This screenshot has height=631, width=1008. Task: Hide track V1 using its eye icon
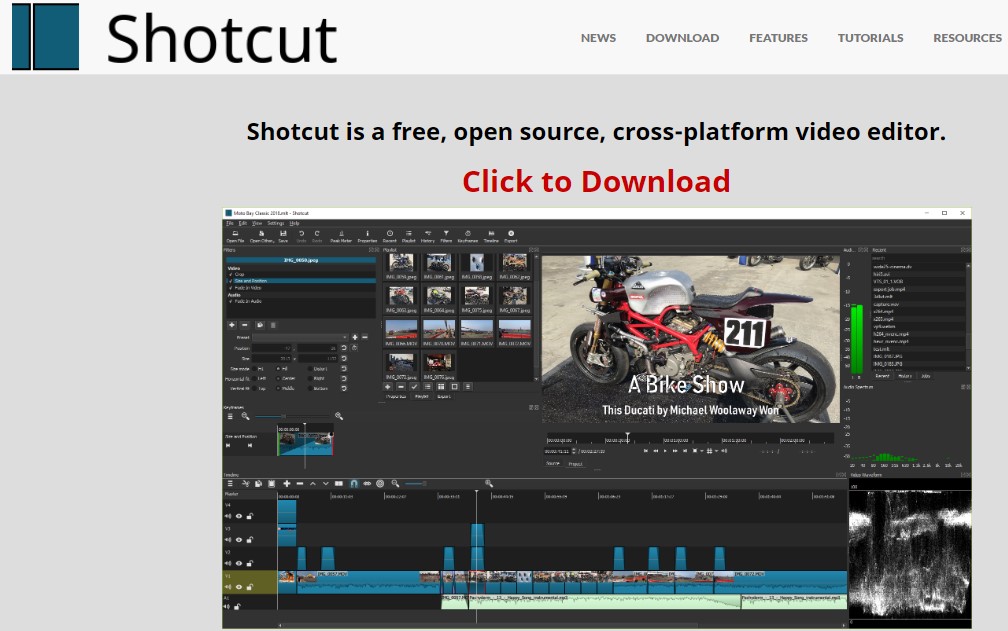point(238,587)
